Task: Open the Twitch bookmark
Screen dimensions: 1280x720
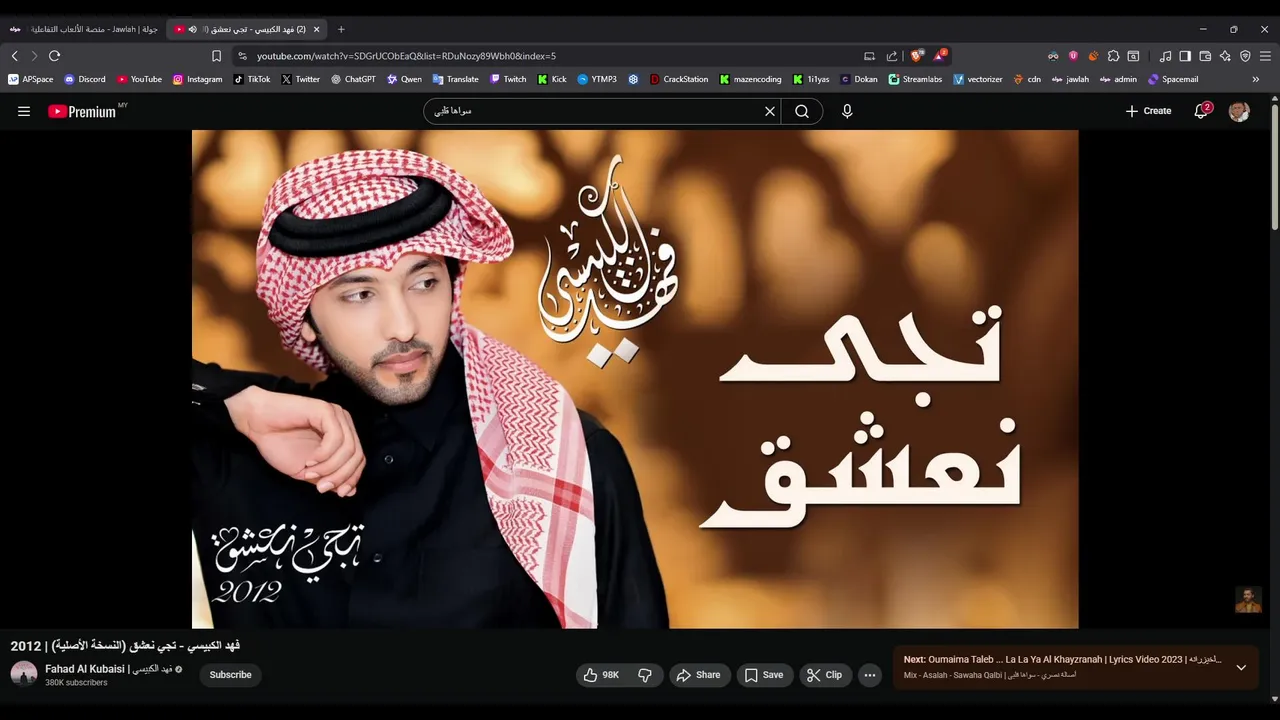Action: (508, 79)
